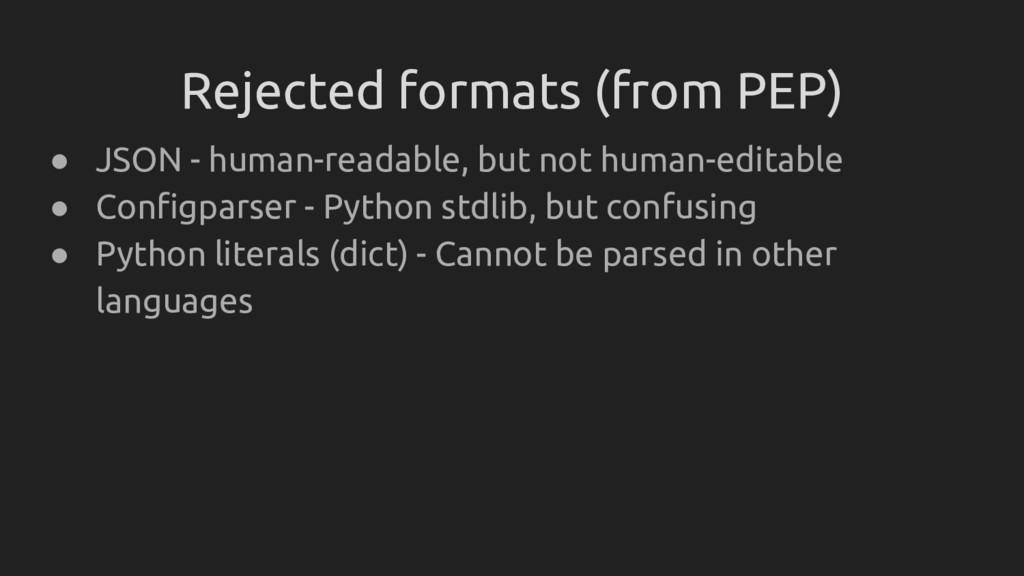
Task: Click the "(dict)" text
Action: pyautogui.click(x=367, y=255)
